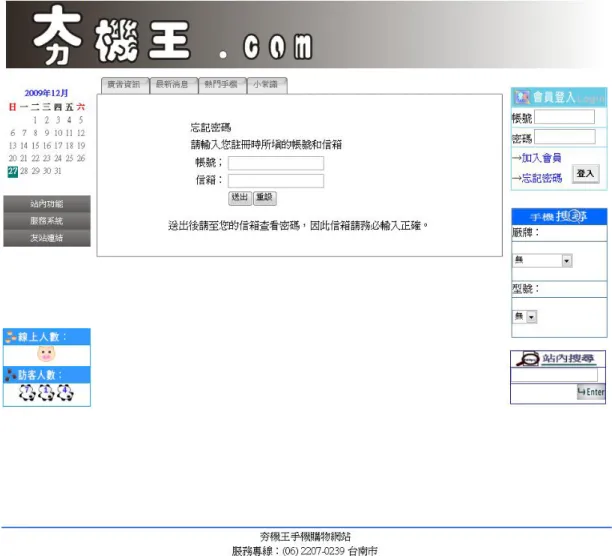Viewport: 612px width, 556px height.
Task: Select date 10 in the calendar
Action: point(58,133)
